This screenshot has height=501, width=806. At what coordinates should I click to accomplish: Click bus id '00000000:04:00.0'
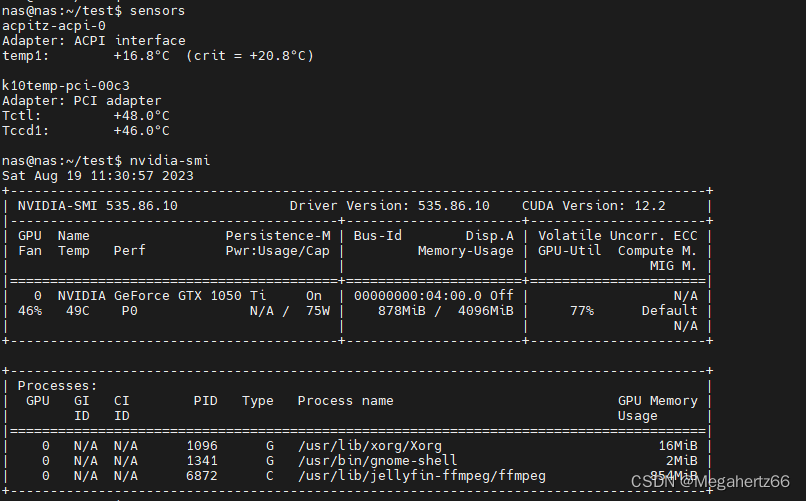point(418,296)
